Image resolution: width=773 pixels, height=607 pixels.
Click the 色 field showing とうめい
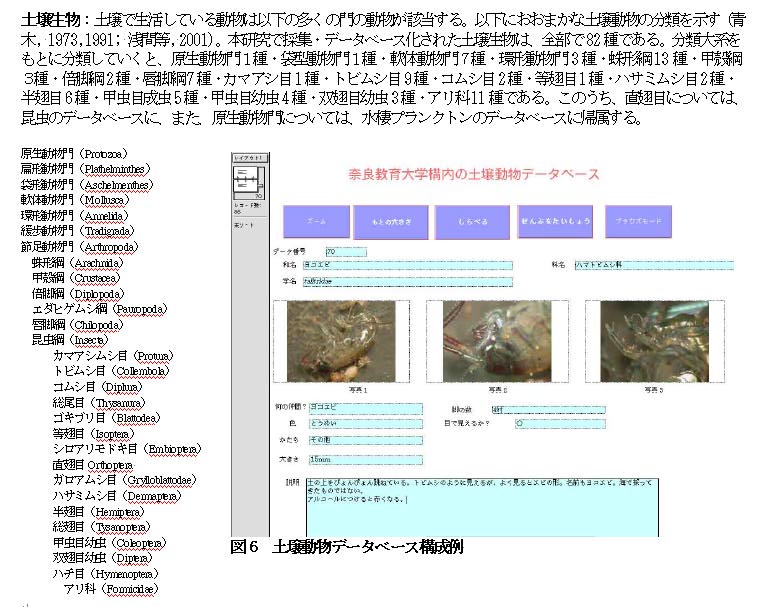(365, 424)
